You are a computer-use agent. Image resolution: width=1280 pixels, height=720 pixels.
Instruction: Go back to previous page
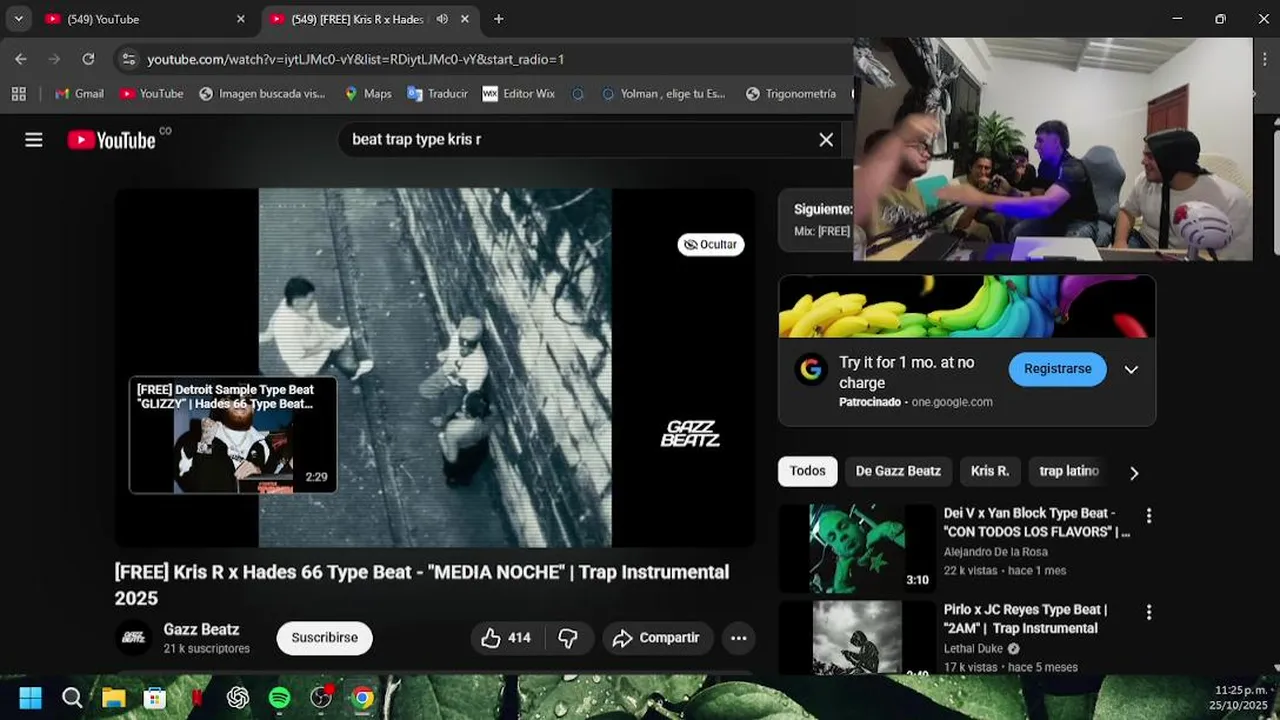[21, 59]
